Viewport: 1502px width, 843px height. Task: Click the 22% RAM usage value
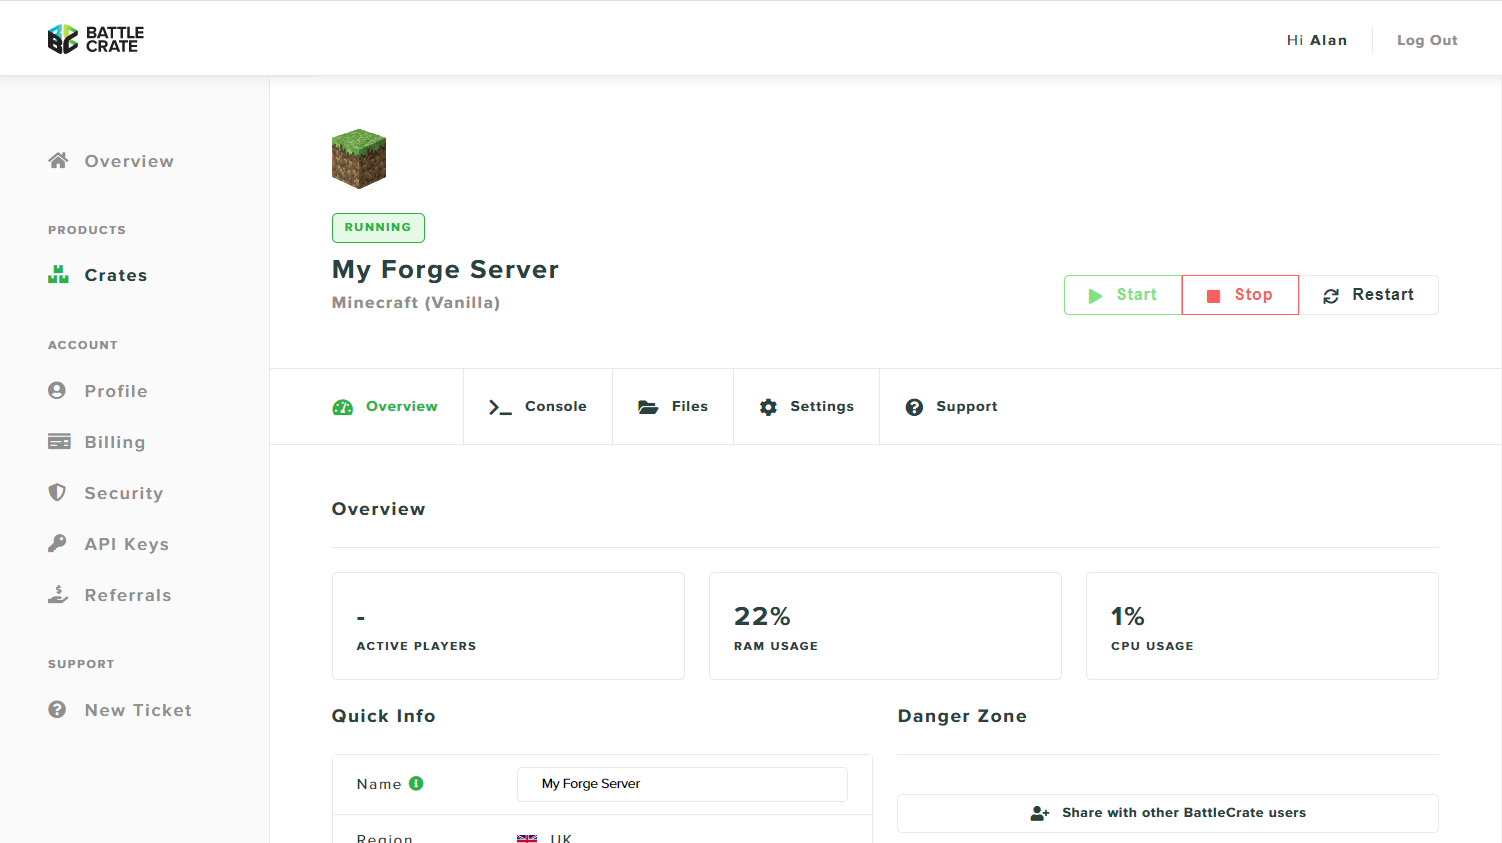pos(762,616)
